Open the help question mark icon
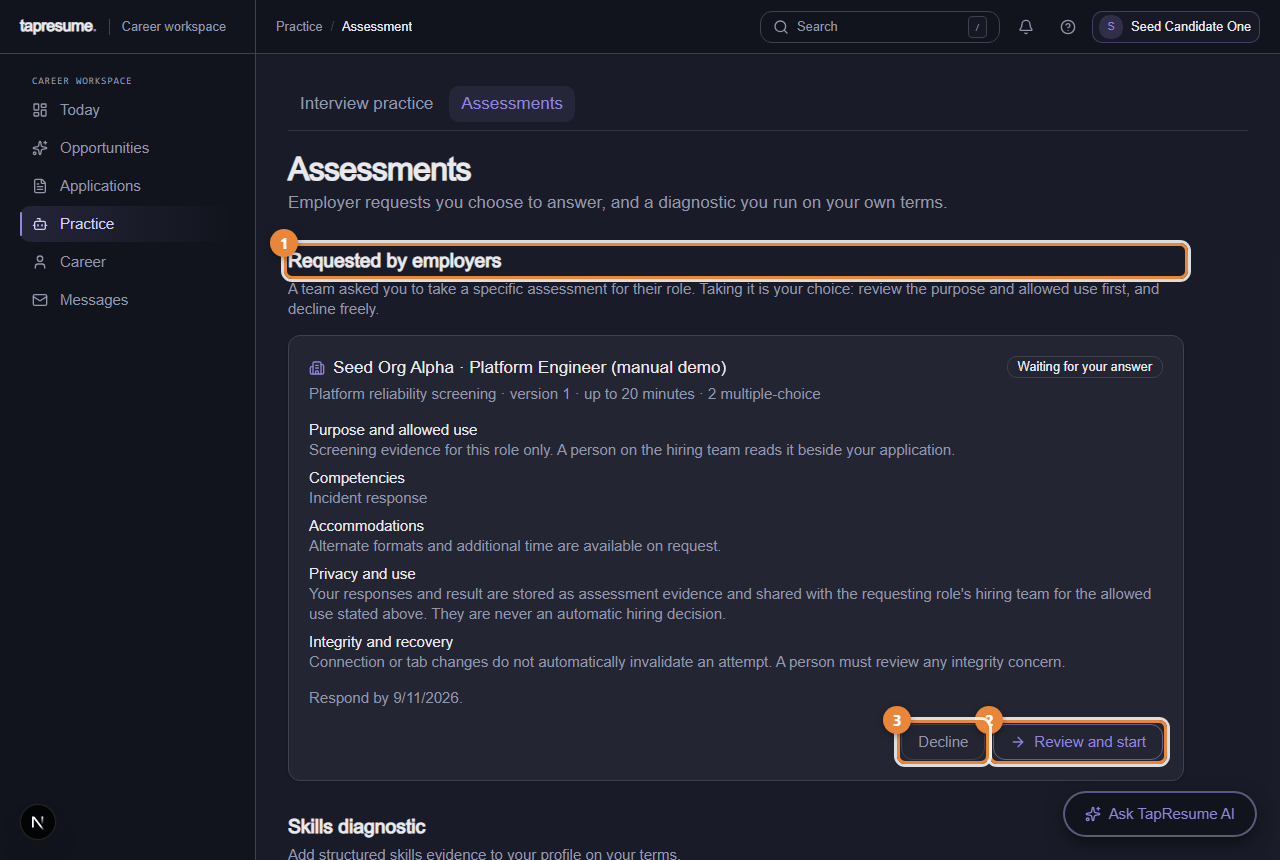This screenshot has height=860, width=1280. coord(1068,27)
